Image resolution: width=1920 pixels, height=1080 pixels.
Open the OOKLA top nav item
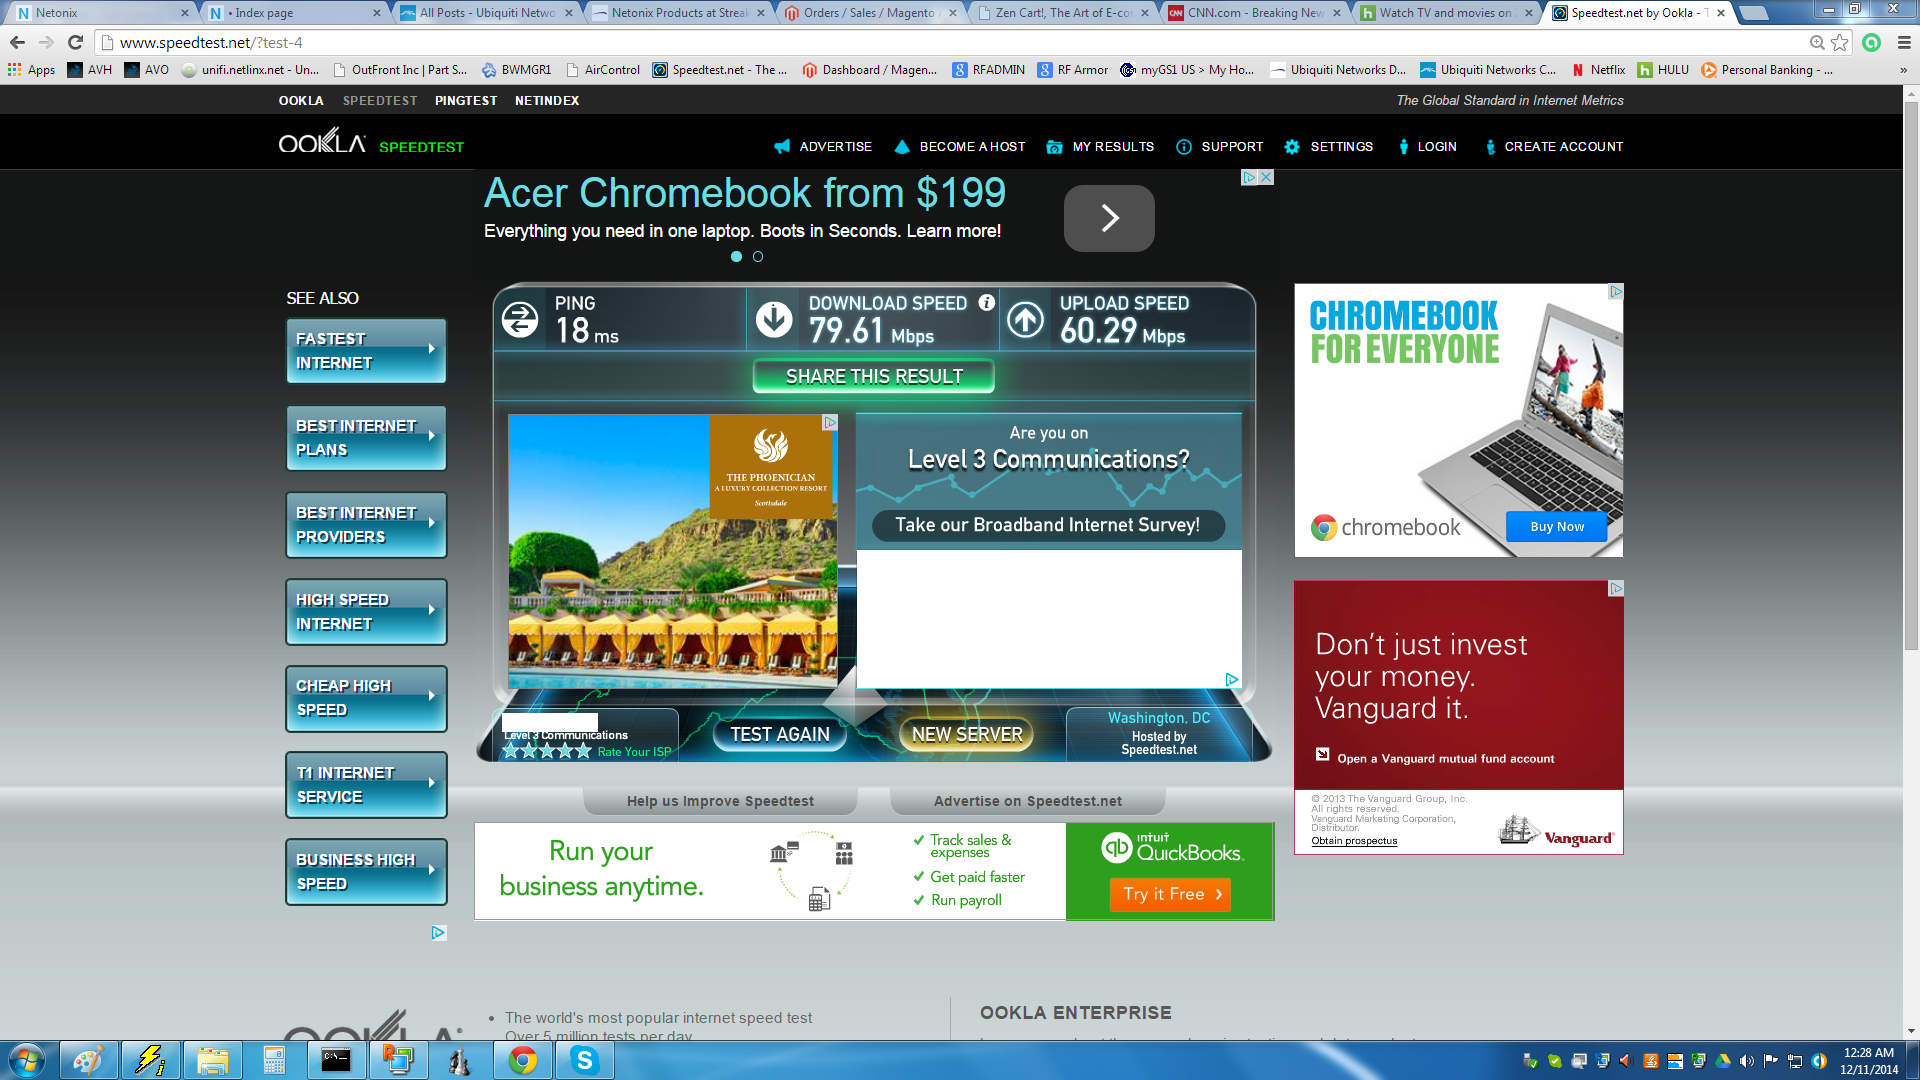pyautogui.click(x=301, y=101)
